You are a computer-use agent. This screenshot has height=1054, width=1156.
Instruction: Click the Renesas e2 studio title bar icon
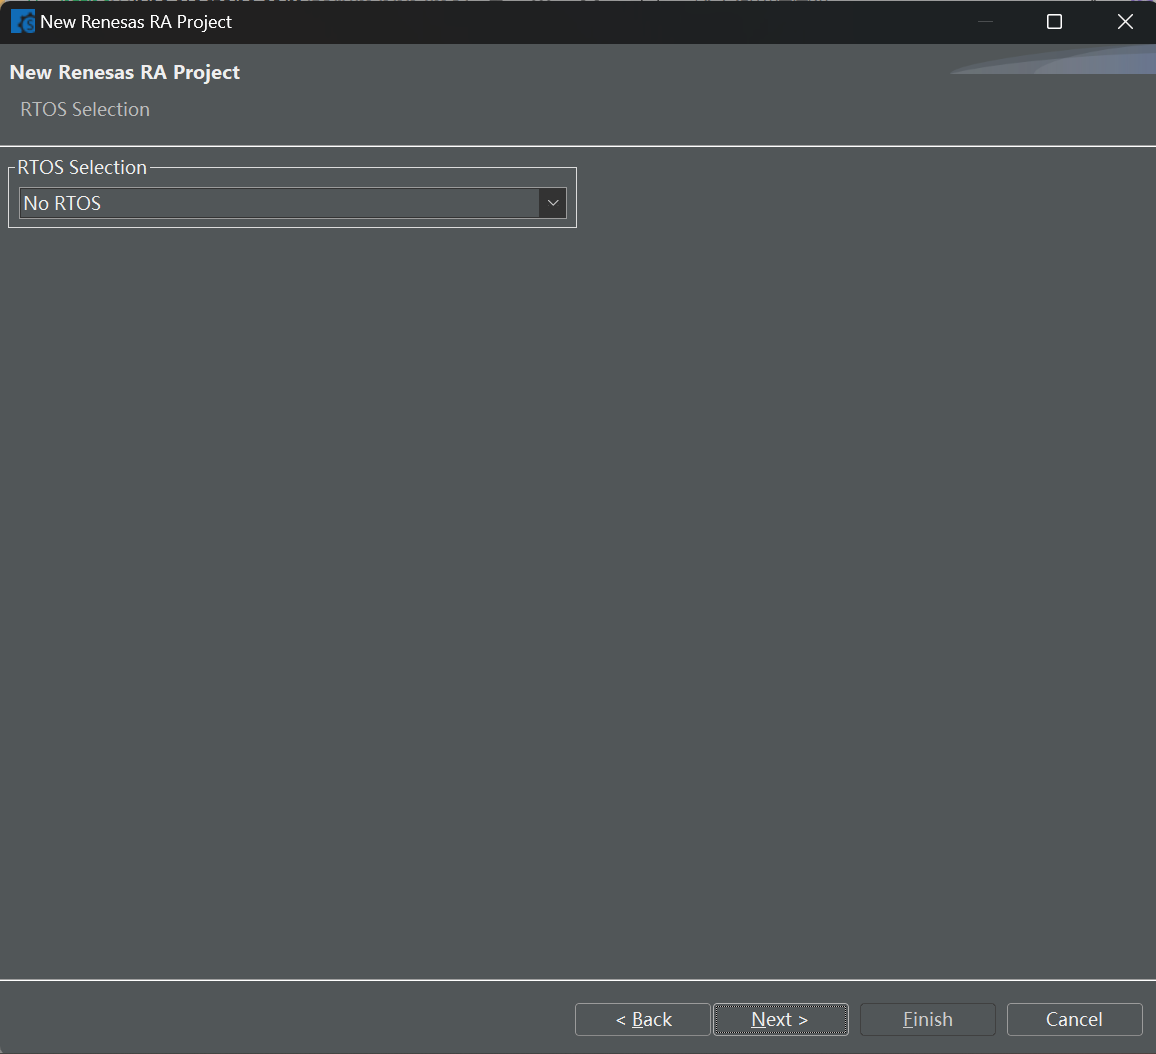[x=23, y=22]
